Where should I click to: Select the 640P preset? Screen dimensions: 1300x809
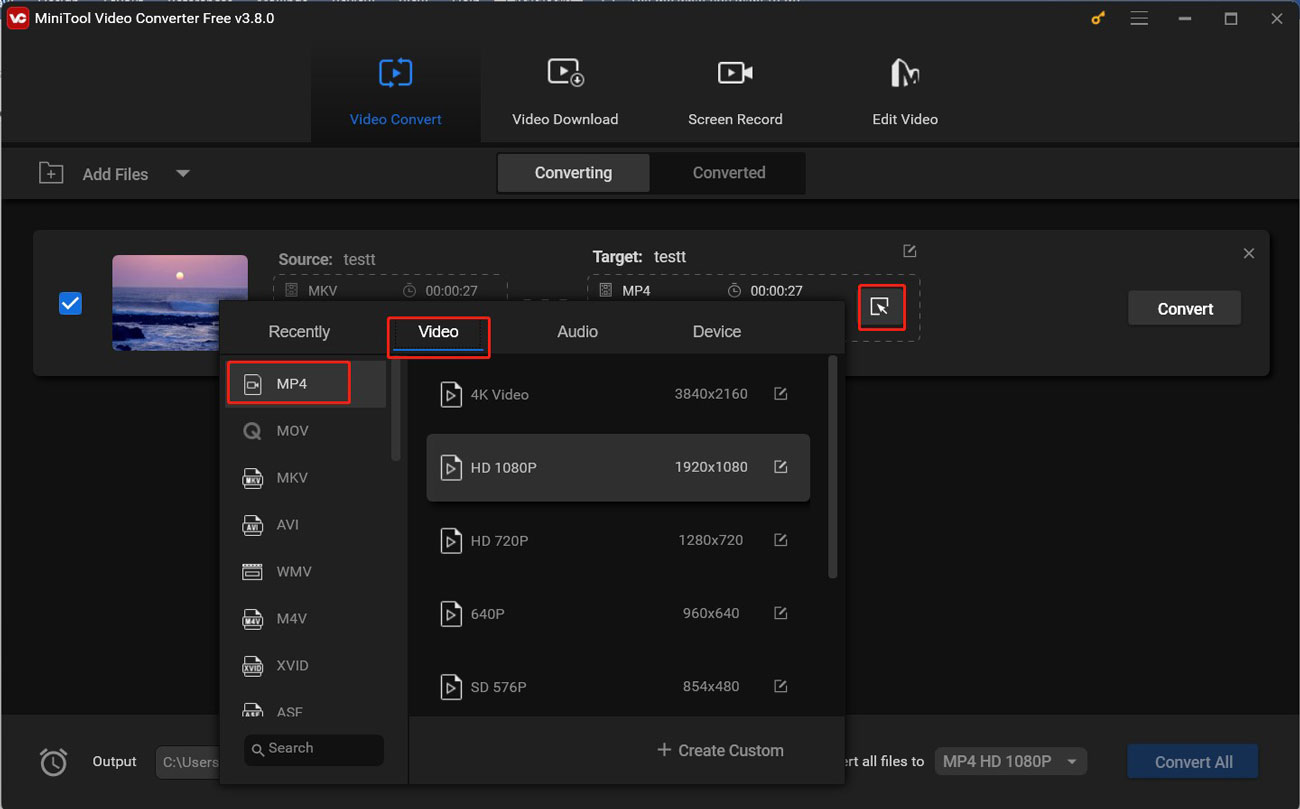pyautogui.click(x=618, y=613)
